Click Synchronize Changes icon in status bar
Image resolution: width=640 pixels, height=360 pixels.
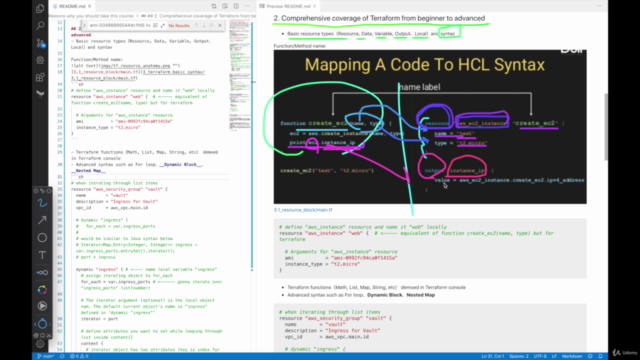62,356
